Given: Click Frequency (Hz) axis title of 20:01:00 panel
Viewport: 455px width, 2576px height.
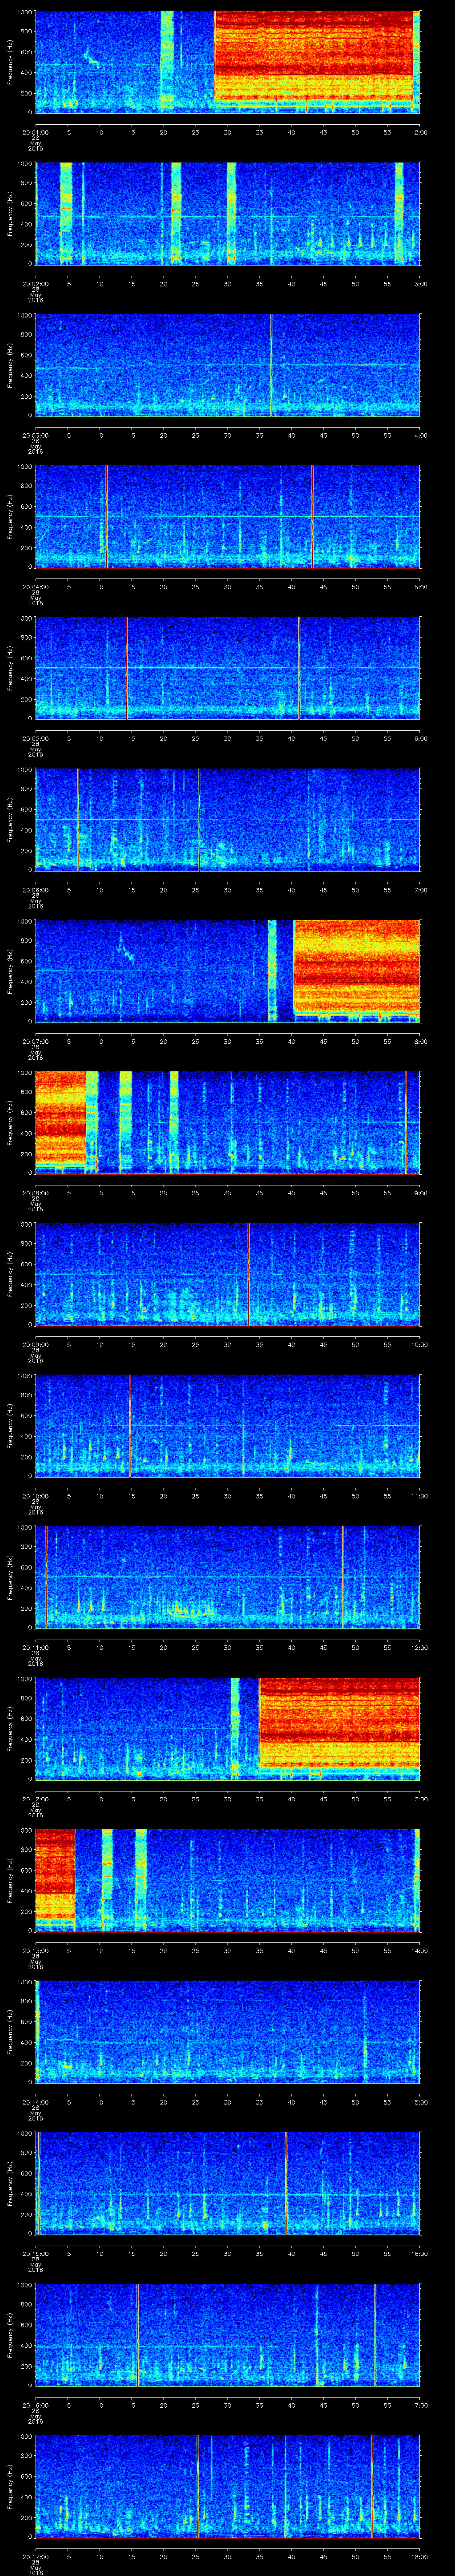Looking at the screenshot, I should click(x=10, y=62).
